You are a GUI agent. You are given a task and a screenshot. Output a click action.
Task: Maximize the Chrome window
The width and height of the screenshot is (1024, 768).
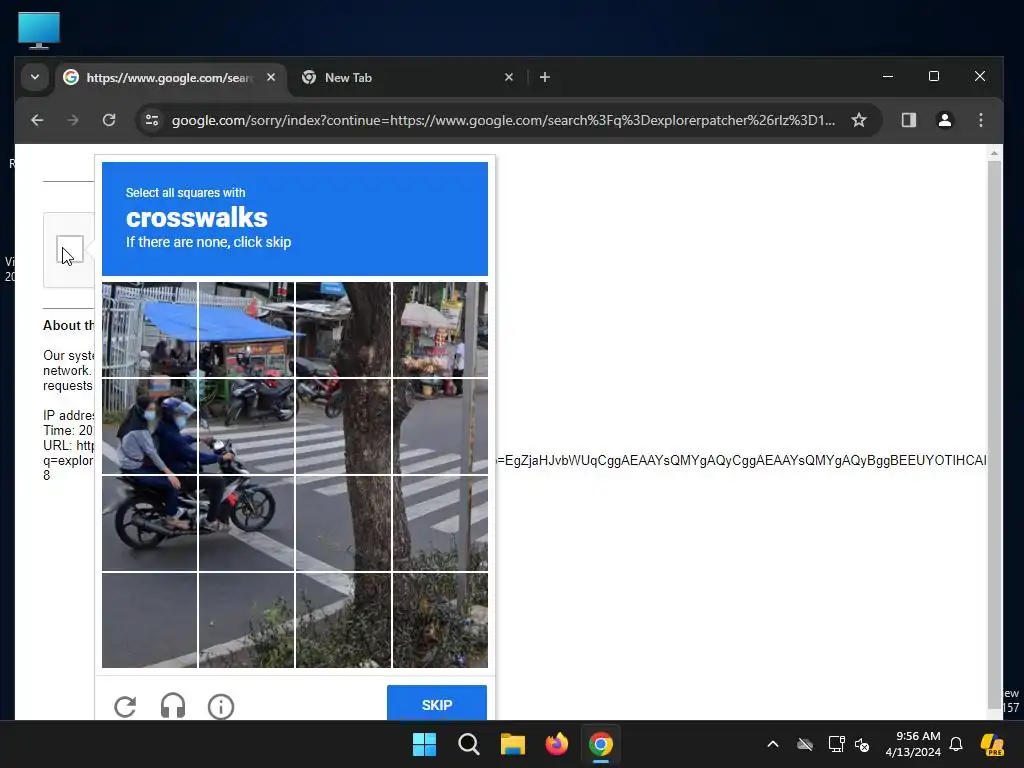point(934,76)
